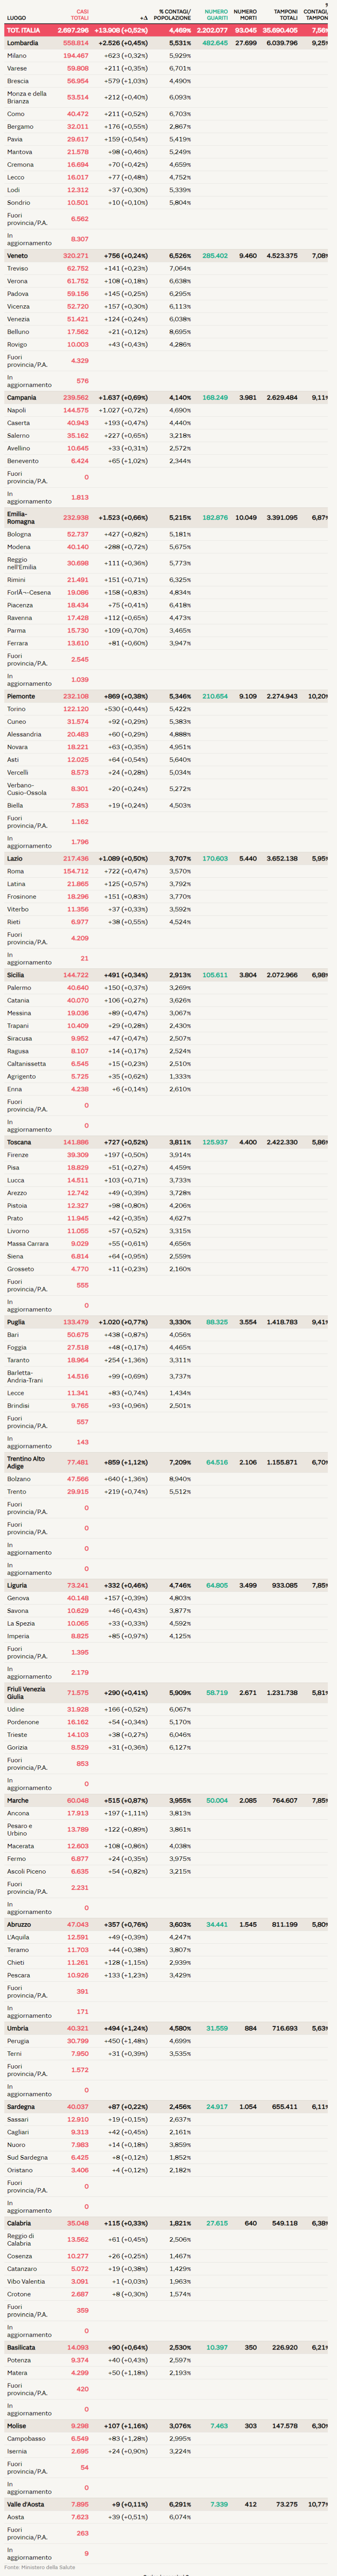337x2576 pixels.
Task: Collapse the Veneto region row
Action: point(18,256)
